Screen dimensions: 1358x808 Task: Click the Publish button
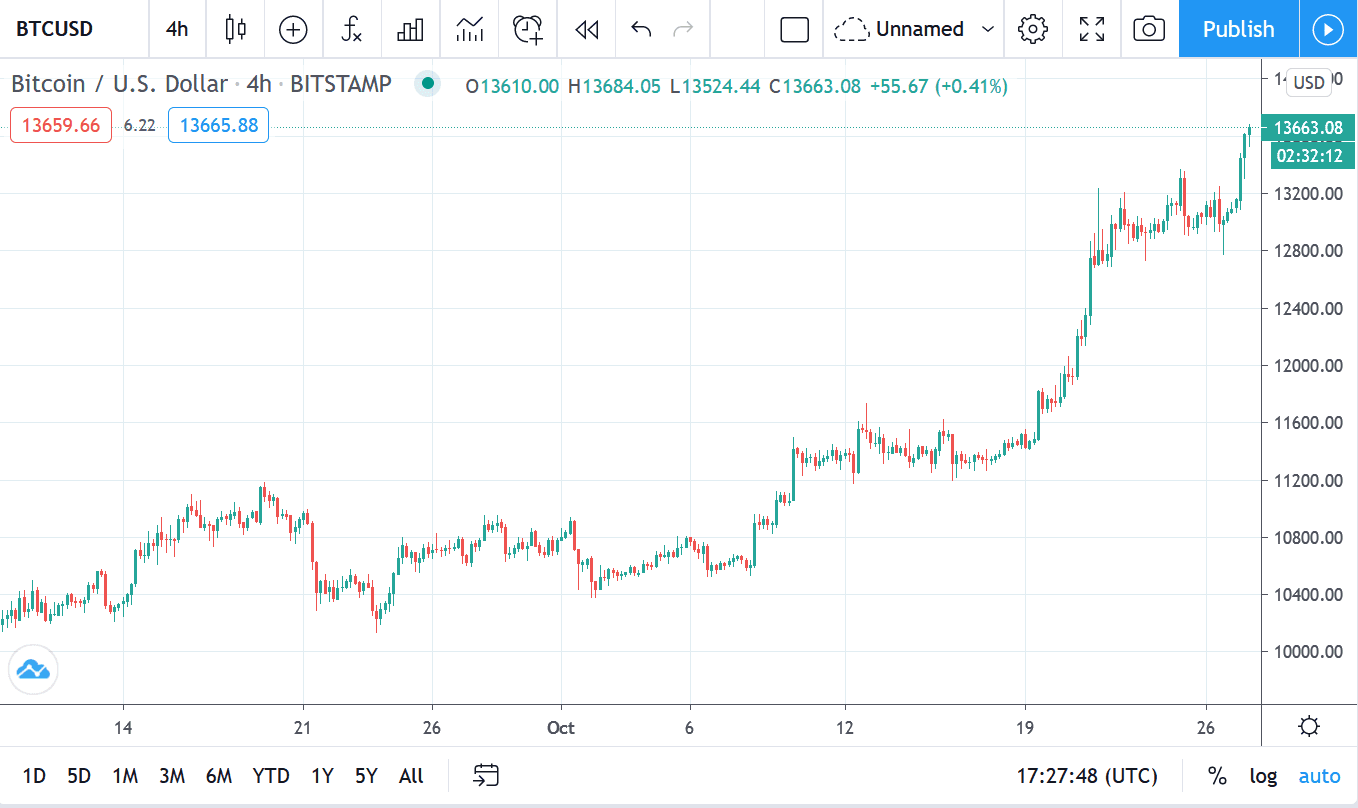(x=1238, y=29)
